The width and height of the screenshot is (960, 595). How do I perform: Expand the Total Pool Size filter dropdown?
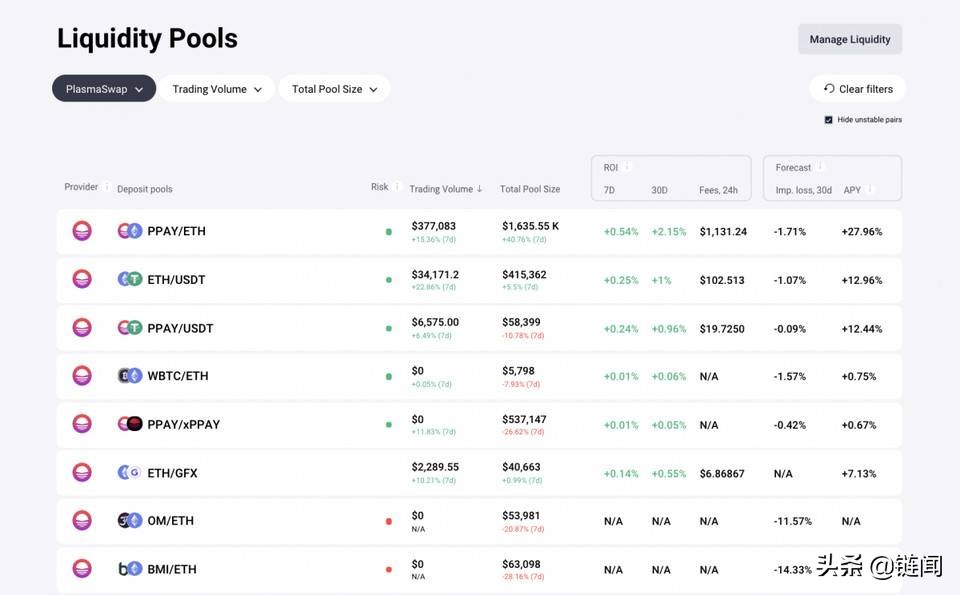coord(334,89)
